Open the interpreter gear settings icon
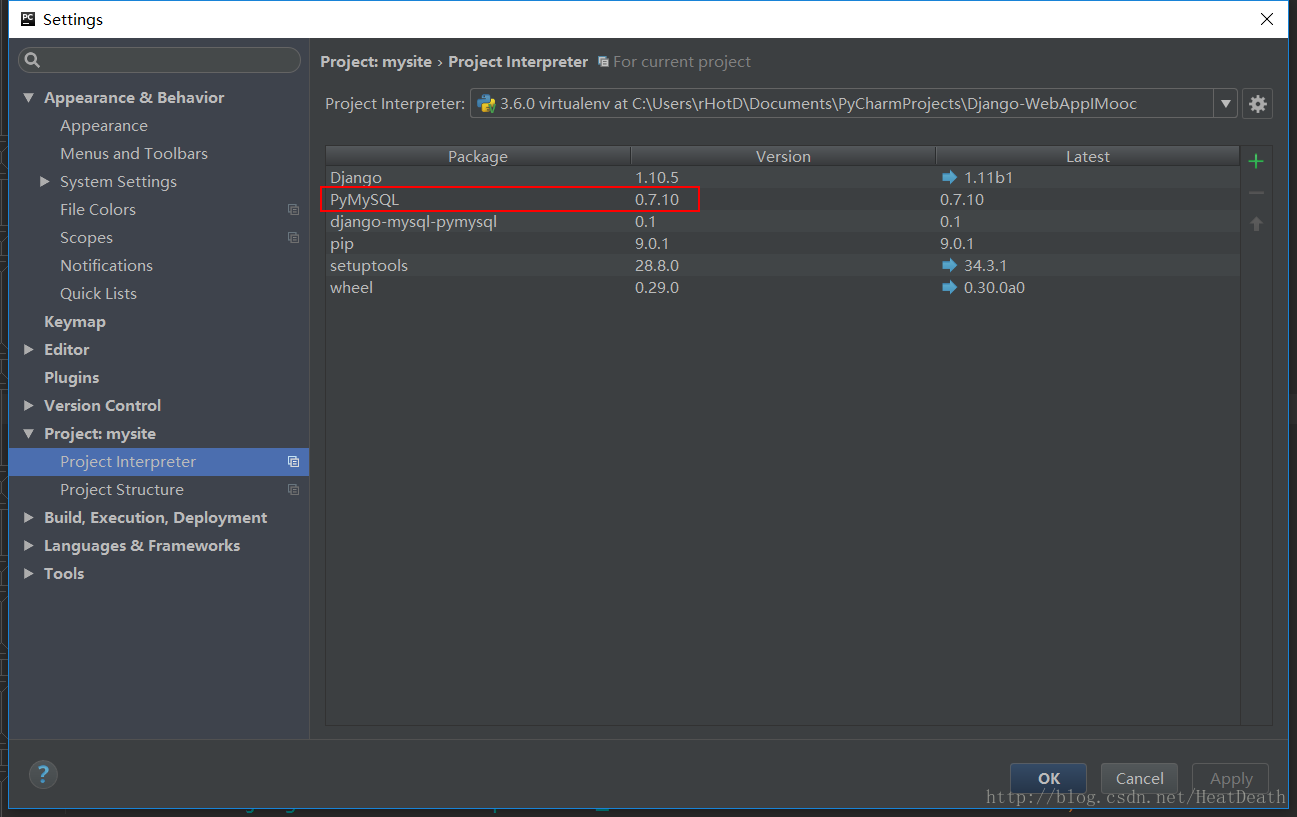 click(x=1257, y=104)
